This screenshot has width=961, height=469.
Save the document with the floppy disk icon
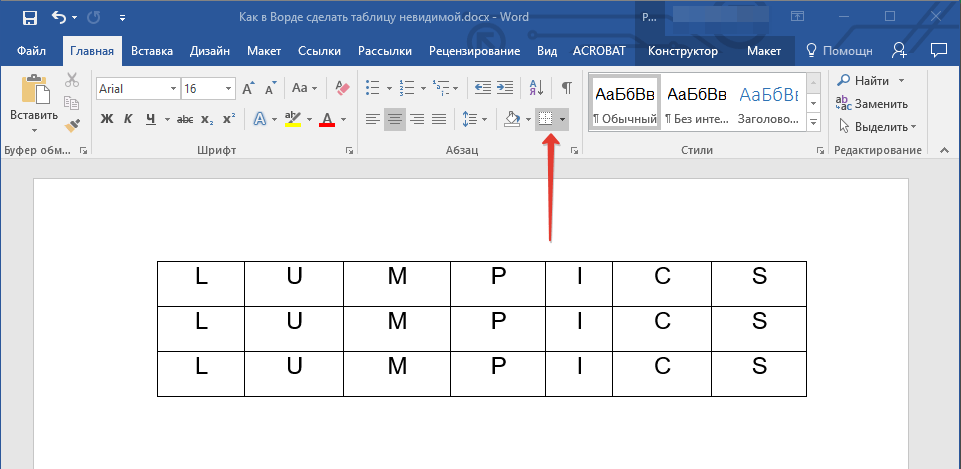point(30,18)
